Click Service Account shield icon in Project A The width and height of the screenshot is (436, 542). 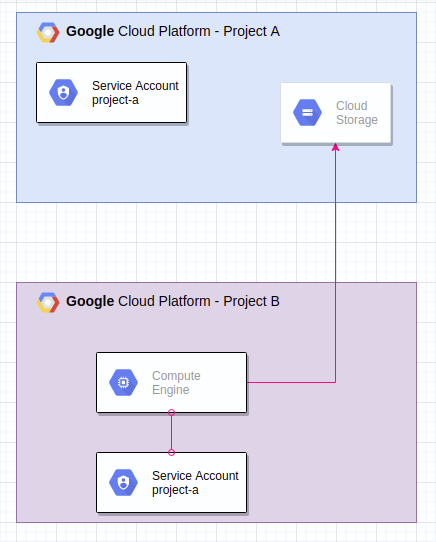coord(63,93)
